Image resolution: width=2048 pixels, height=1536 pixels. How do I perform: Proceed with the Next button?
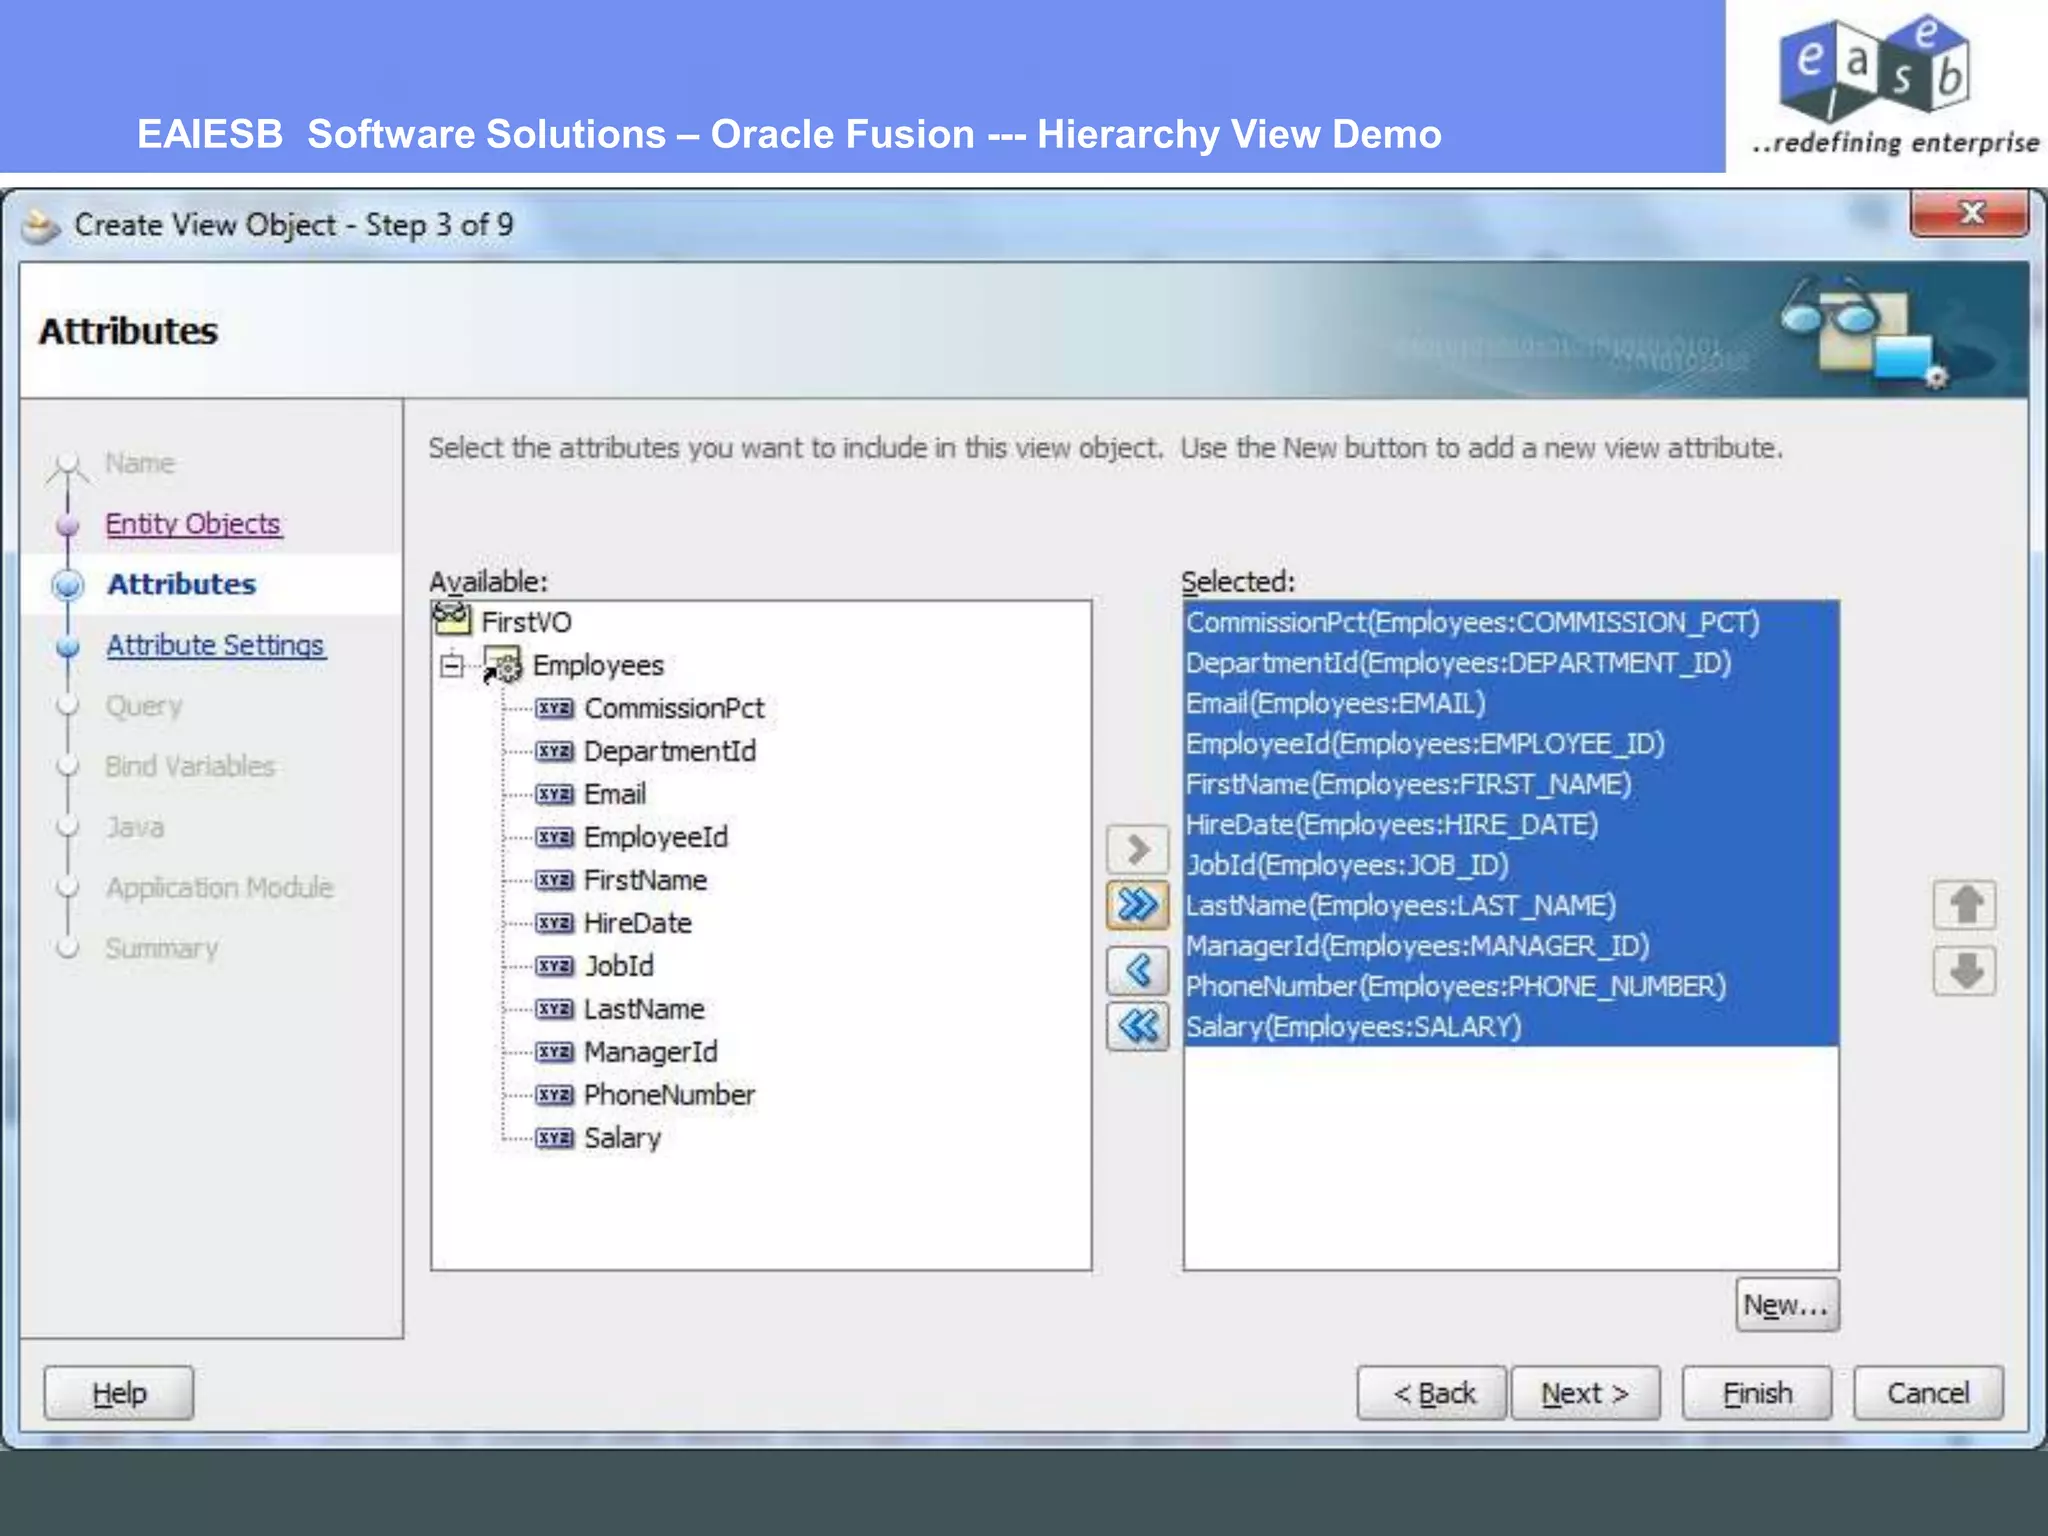click(1585, 1393)
